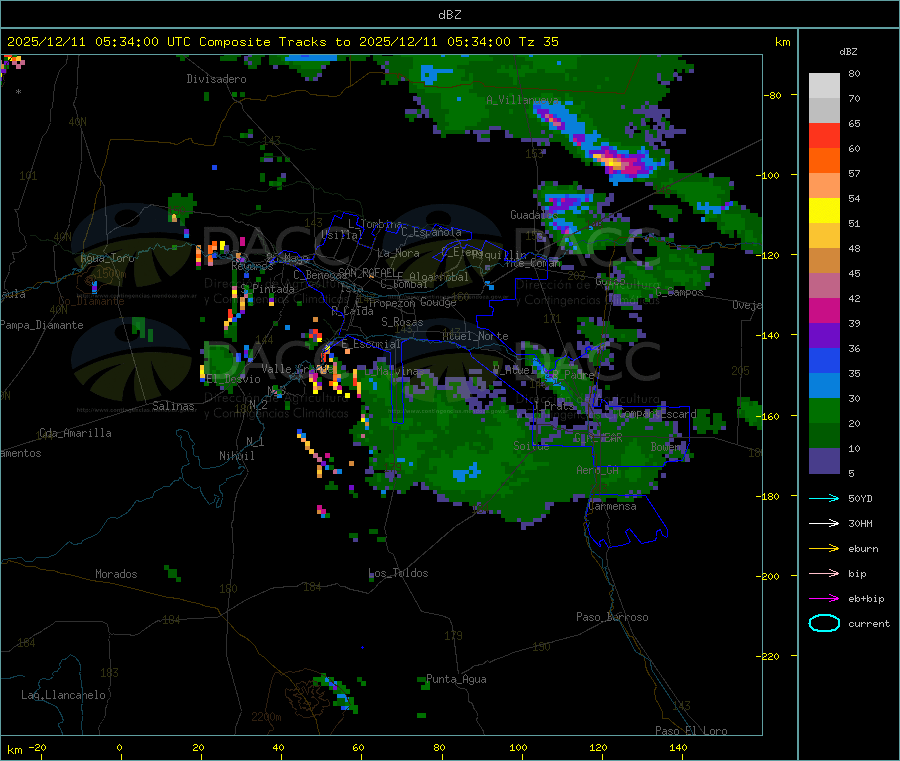Select the Bowen place label
The height and width of the screenshot is (761, 900).
pyautogui.click(x=665, y=446)
